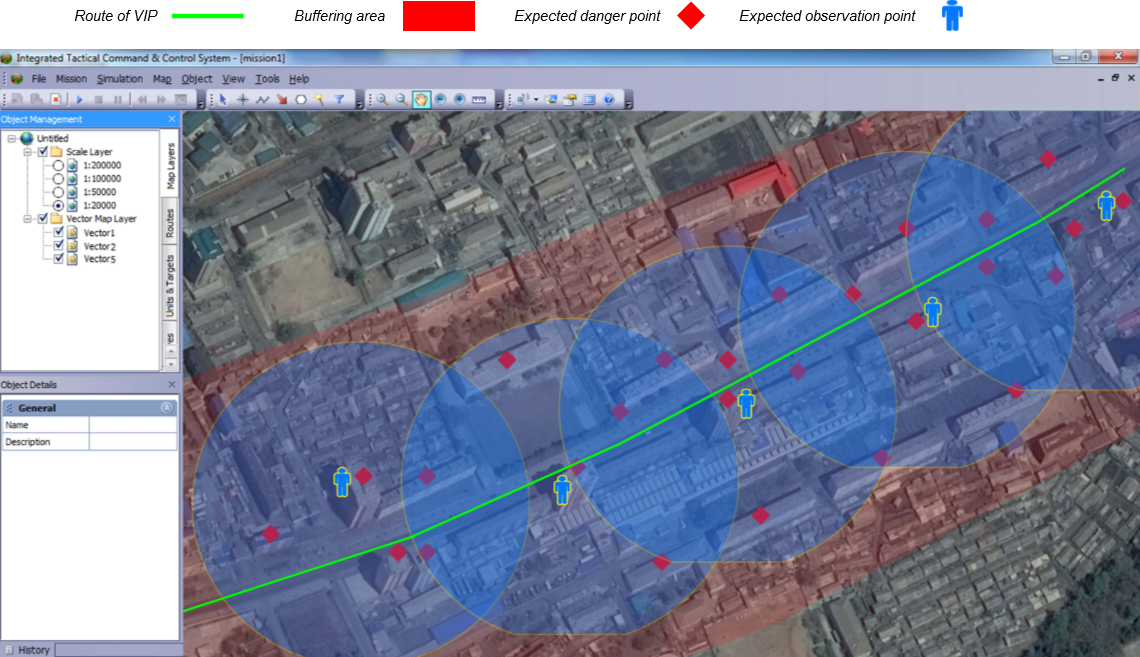Open the Simulation menu
The image size is (1140, 657).
119,79
